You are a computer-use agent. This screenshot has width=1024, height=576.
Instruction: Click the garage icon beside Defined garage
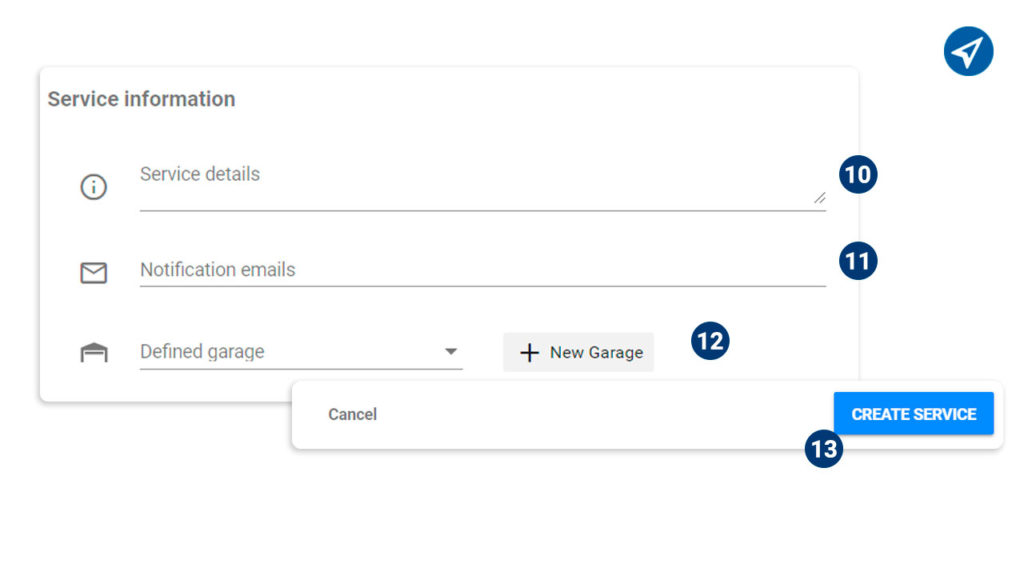click(x=93, y=352)
